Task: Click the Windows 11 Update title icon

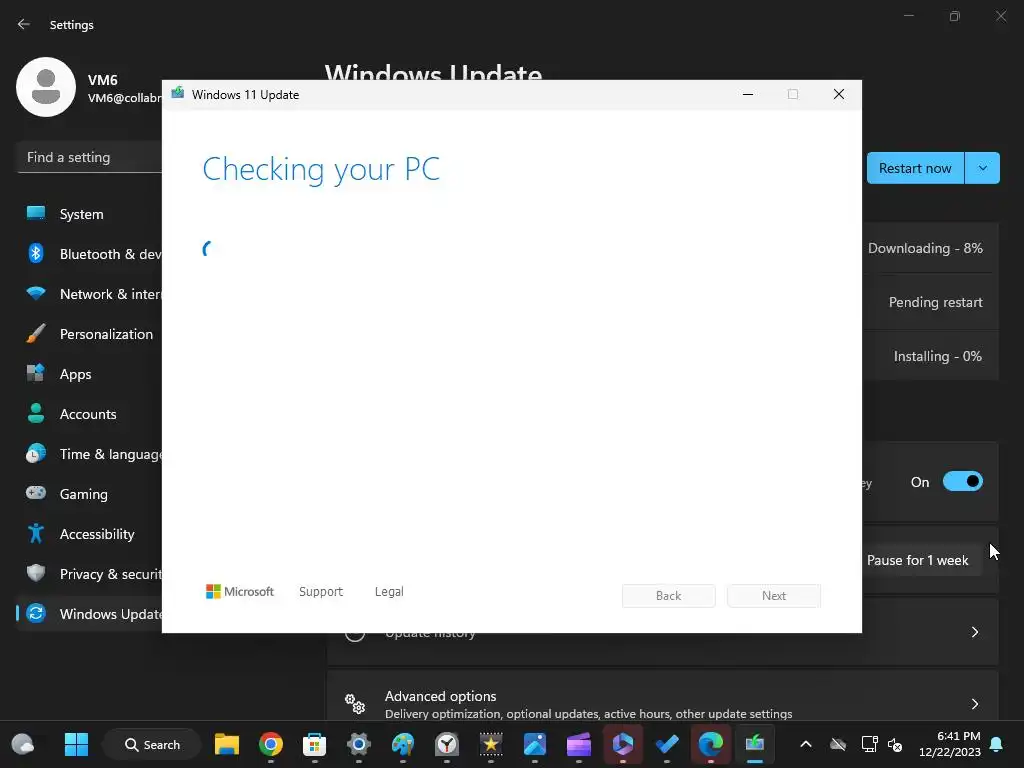Action: [x=178, y=94]
